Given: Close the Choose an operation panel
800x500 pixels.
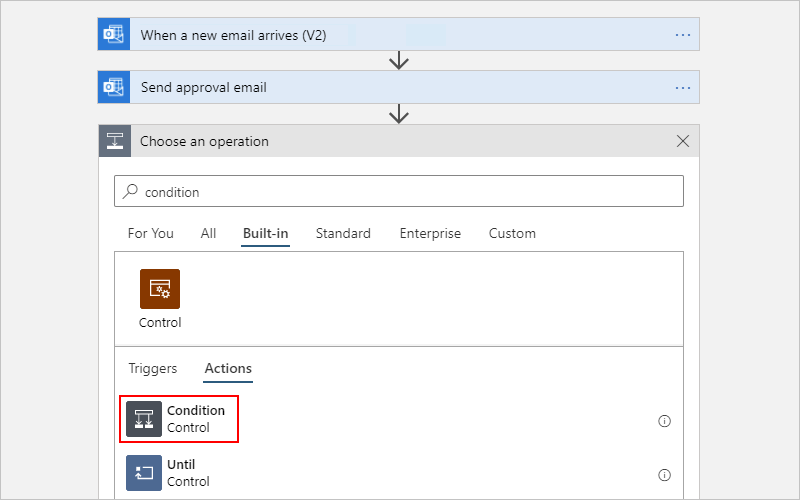Looking at the screenshot, I should 683,141.
